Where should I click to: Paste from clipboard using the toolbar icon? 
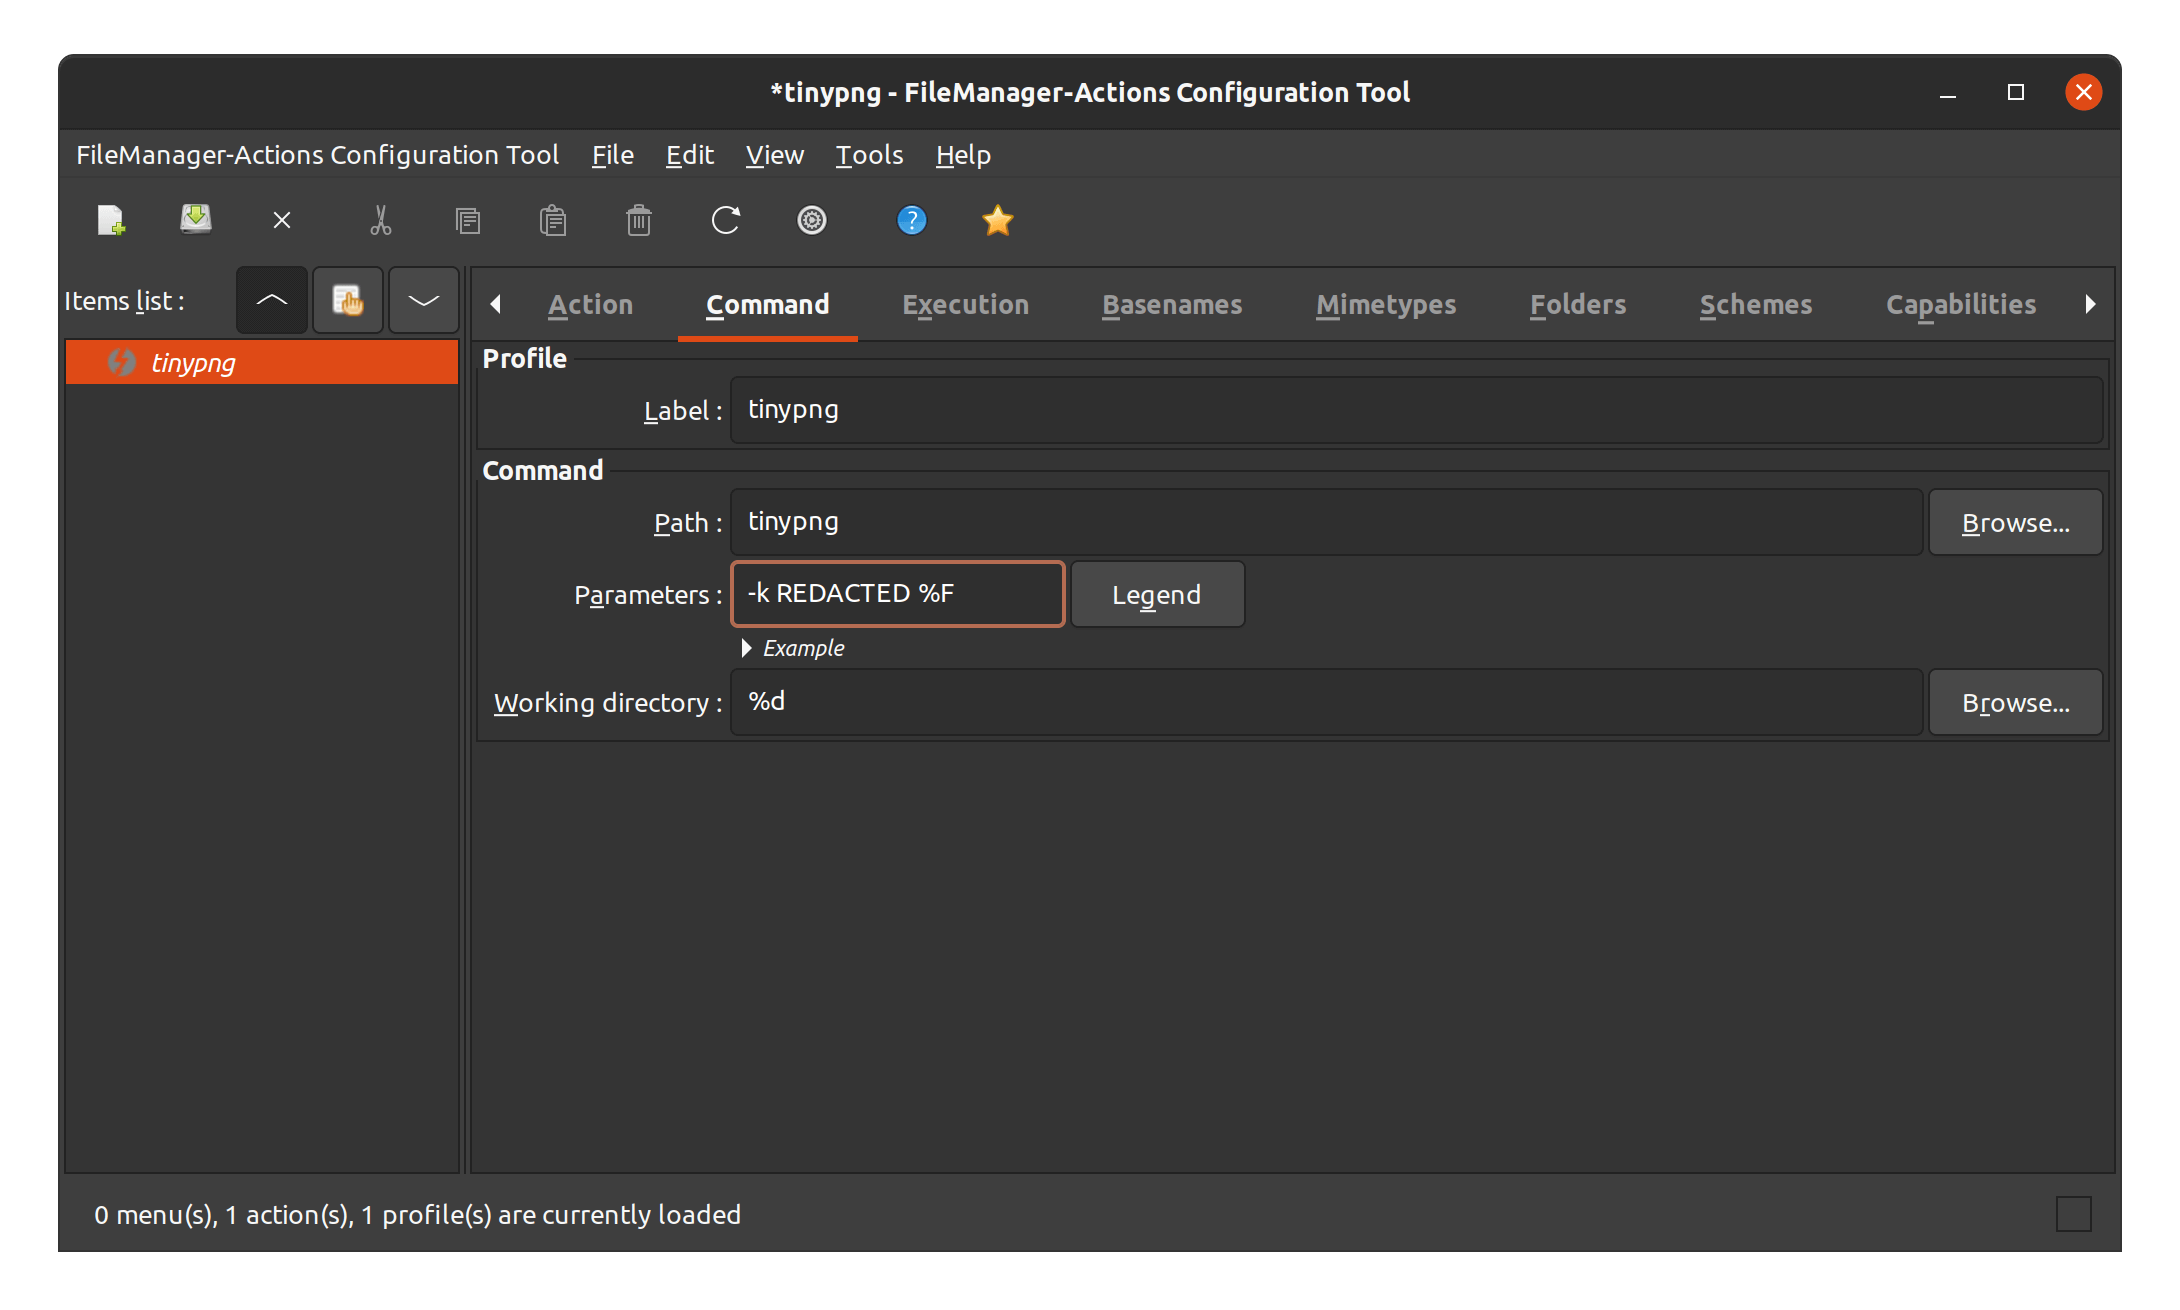coord(553,220)
